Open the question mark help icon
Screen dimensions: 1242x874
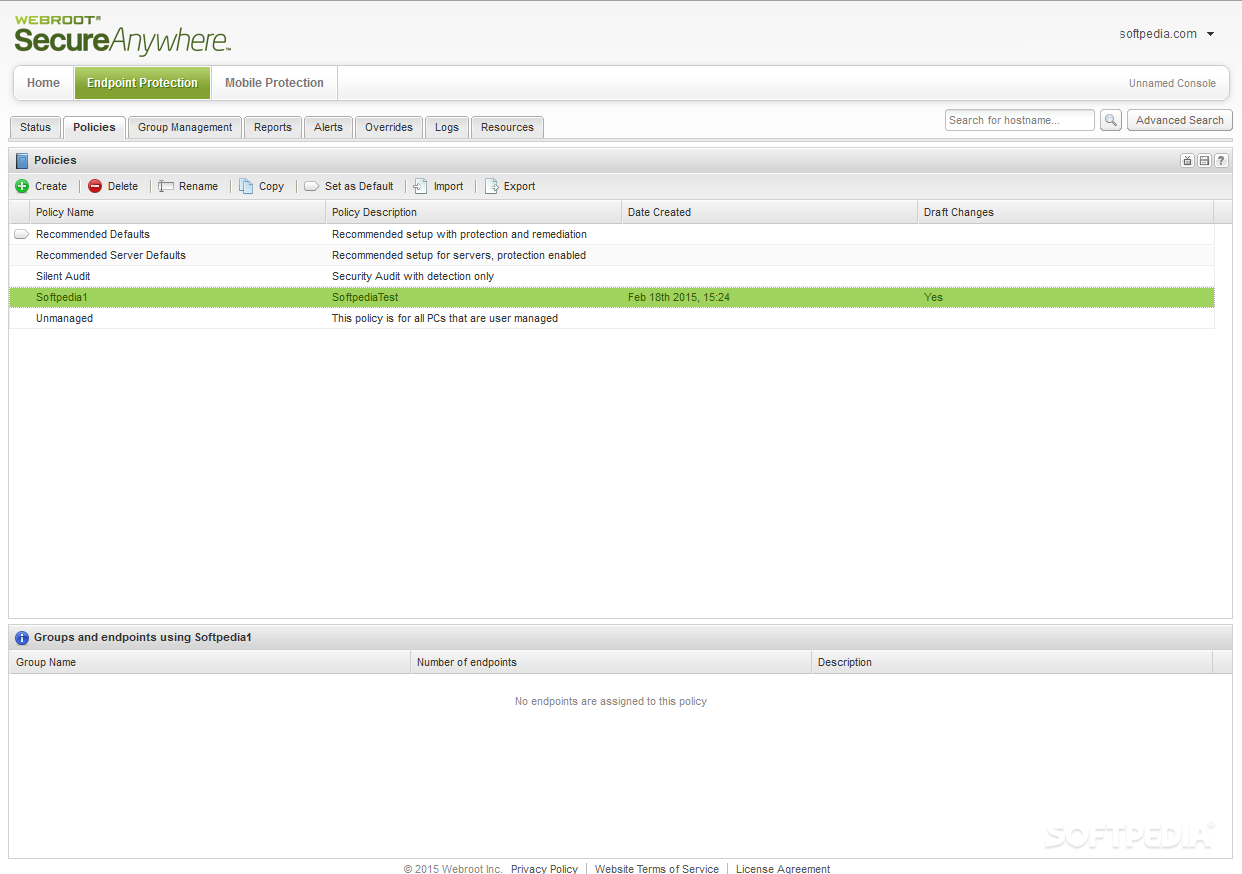coord(1221,160)
